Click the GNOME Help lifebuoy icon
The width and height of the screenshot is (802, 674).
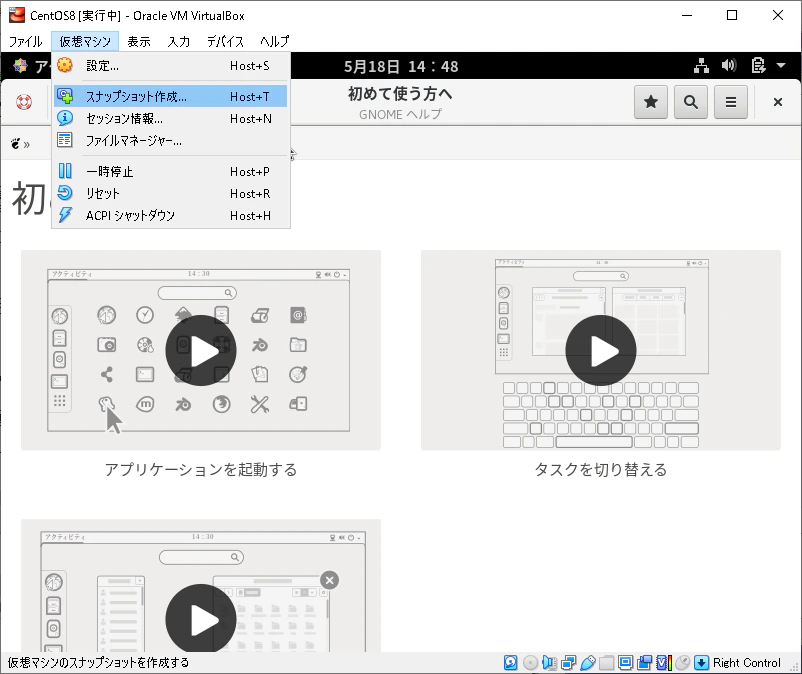(x=24, y=102)
